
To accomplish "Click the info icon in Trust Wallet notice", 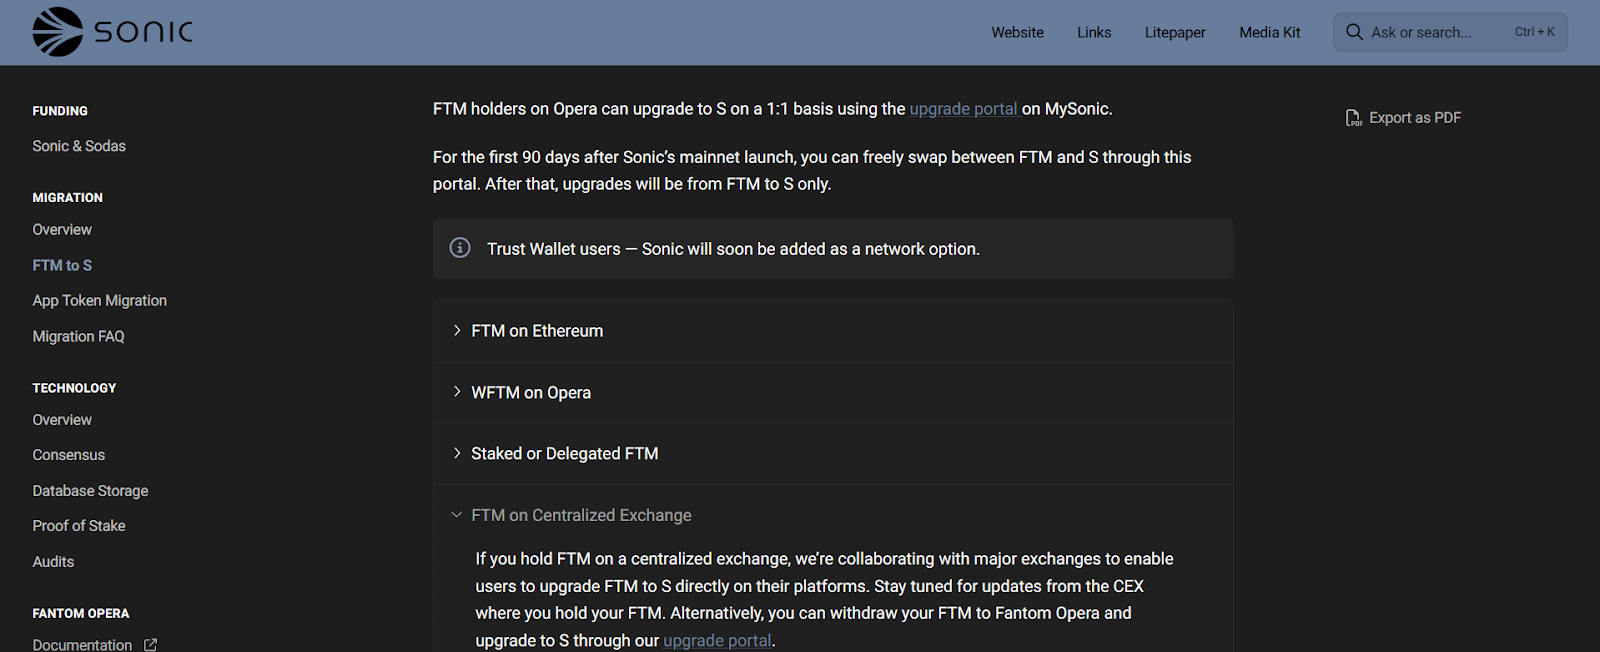I will click(x=460, y=248).
